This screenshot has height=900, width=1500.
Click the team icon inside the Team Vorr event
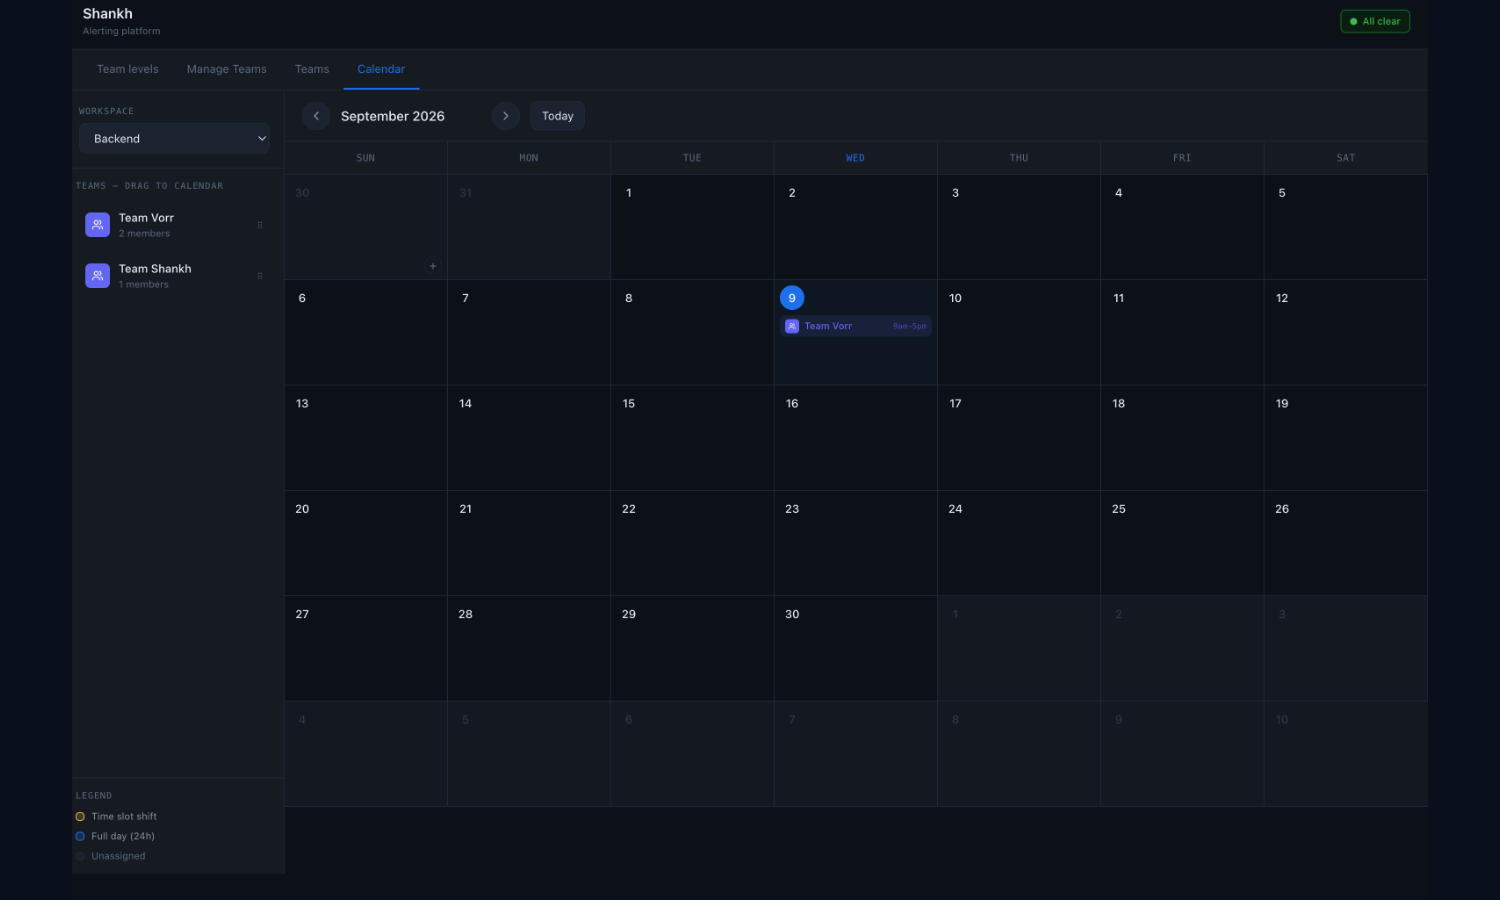click(x=792, y=326)
